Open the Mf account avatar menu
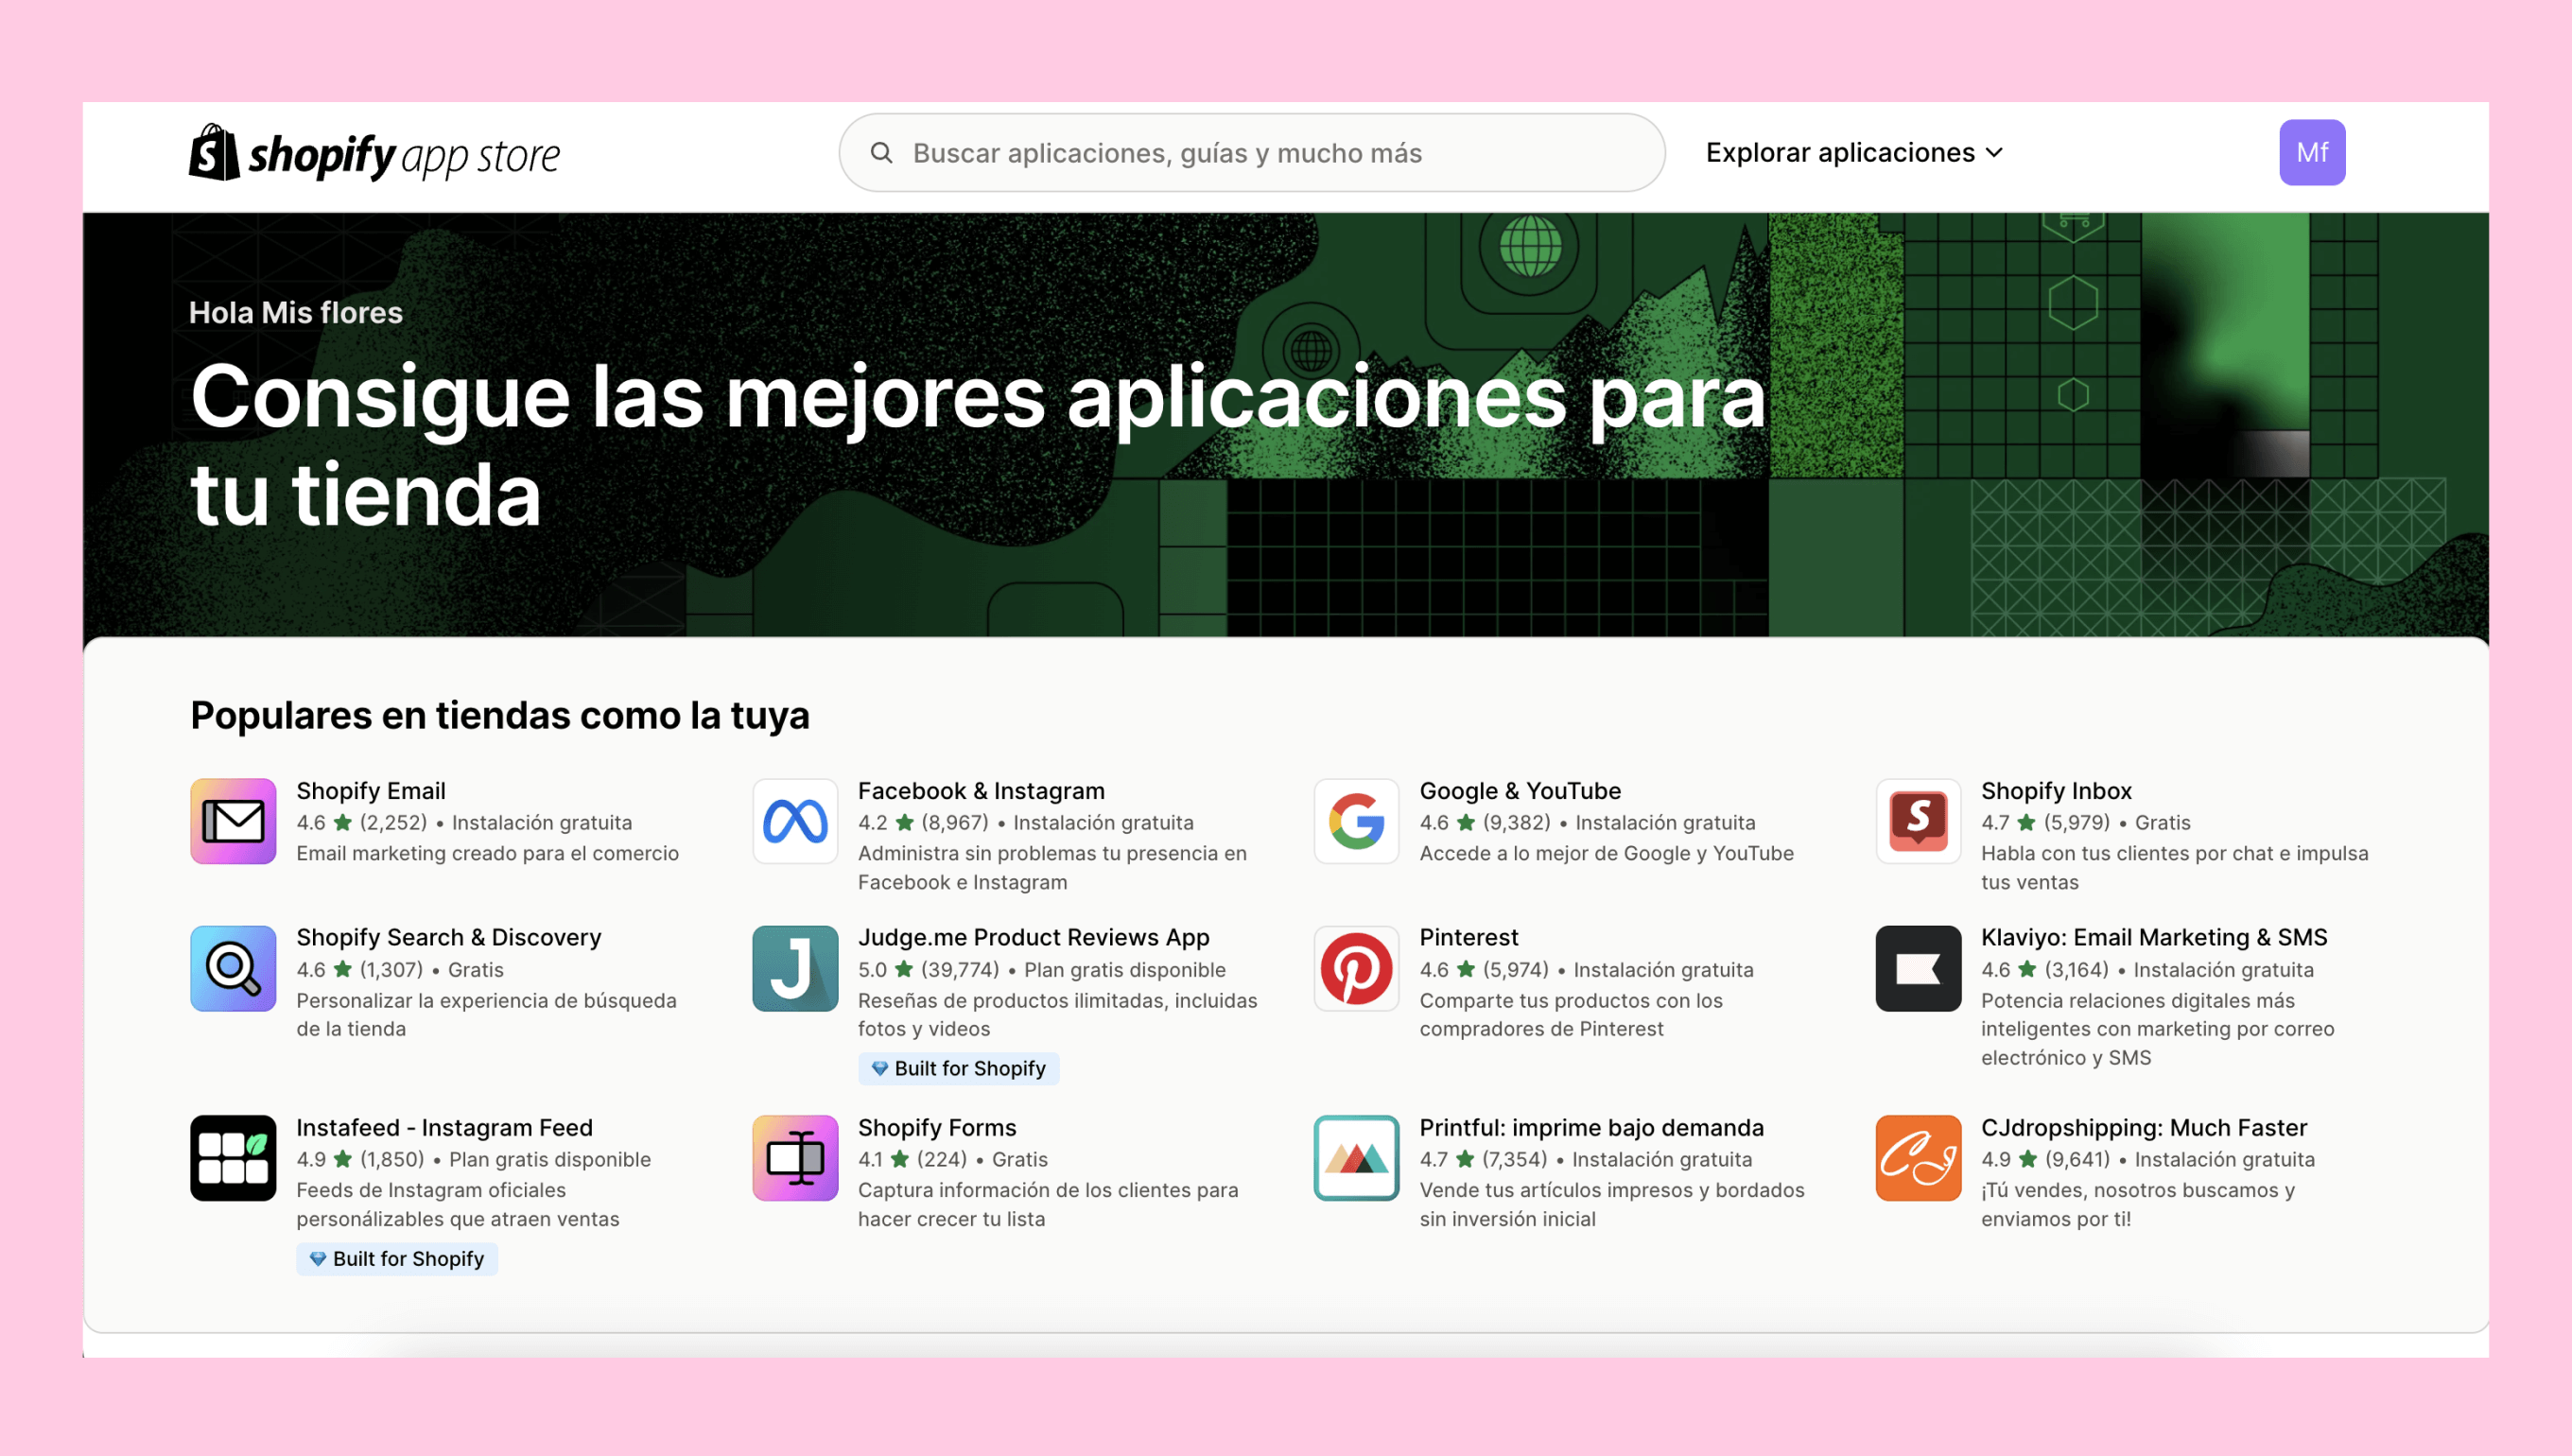2572x1456 pixels. (2311, 152)
